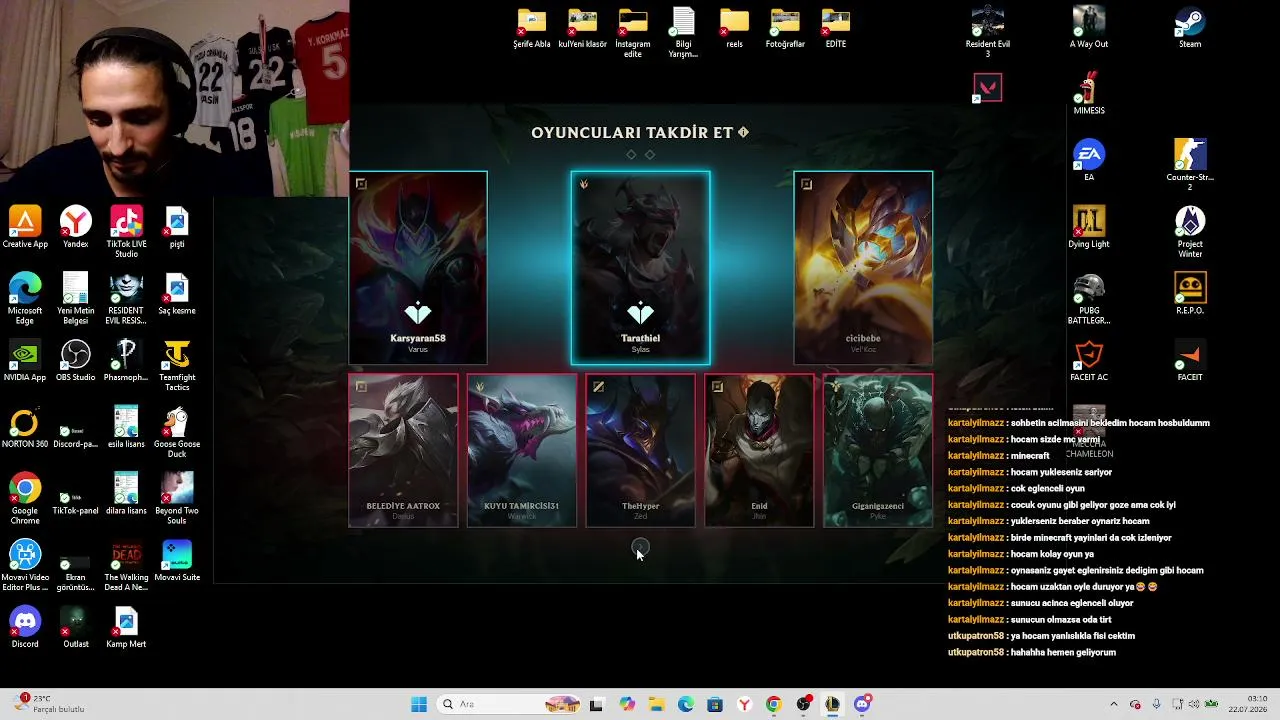The image size is (1280, 720).
Task: Select the Tarathiel Sylas player card
Action: pyautogui.click(x=641, y=268)
